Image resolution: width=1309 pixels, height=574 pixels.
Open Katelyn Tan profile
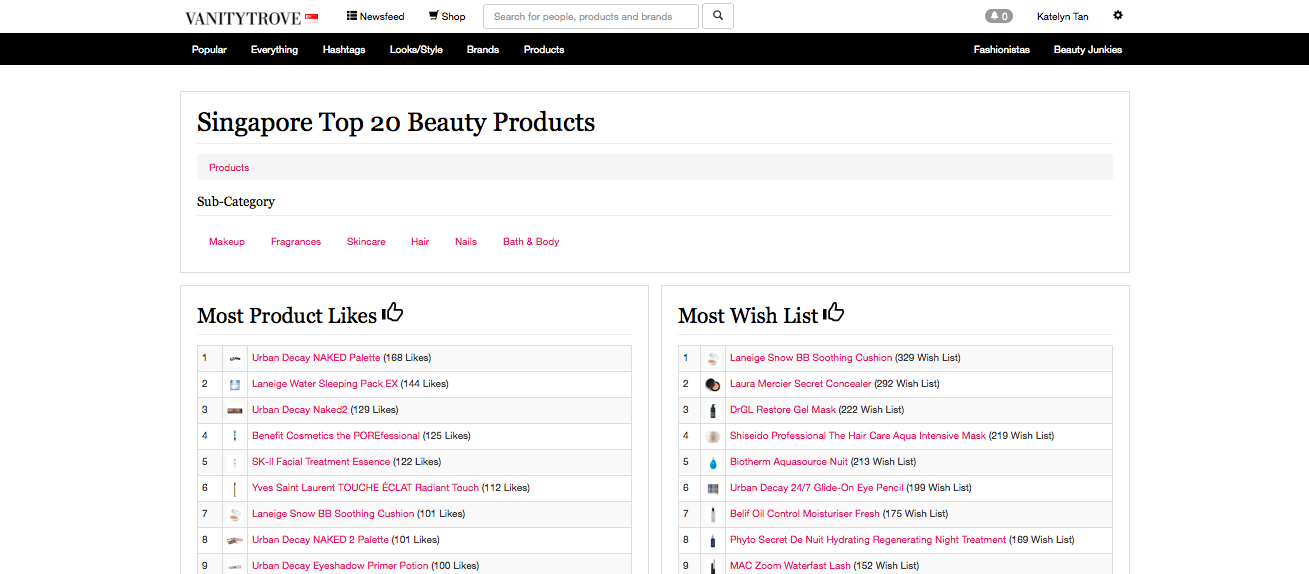[1063, 17]
